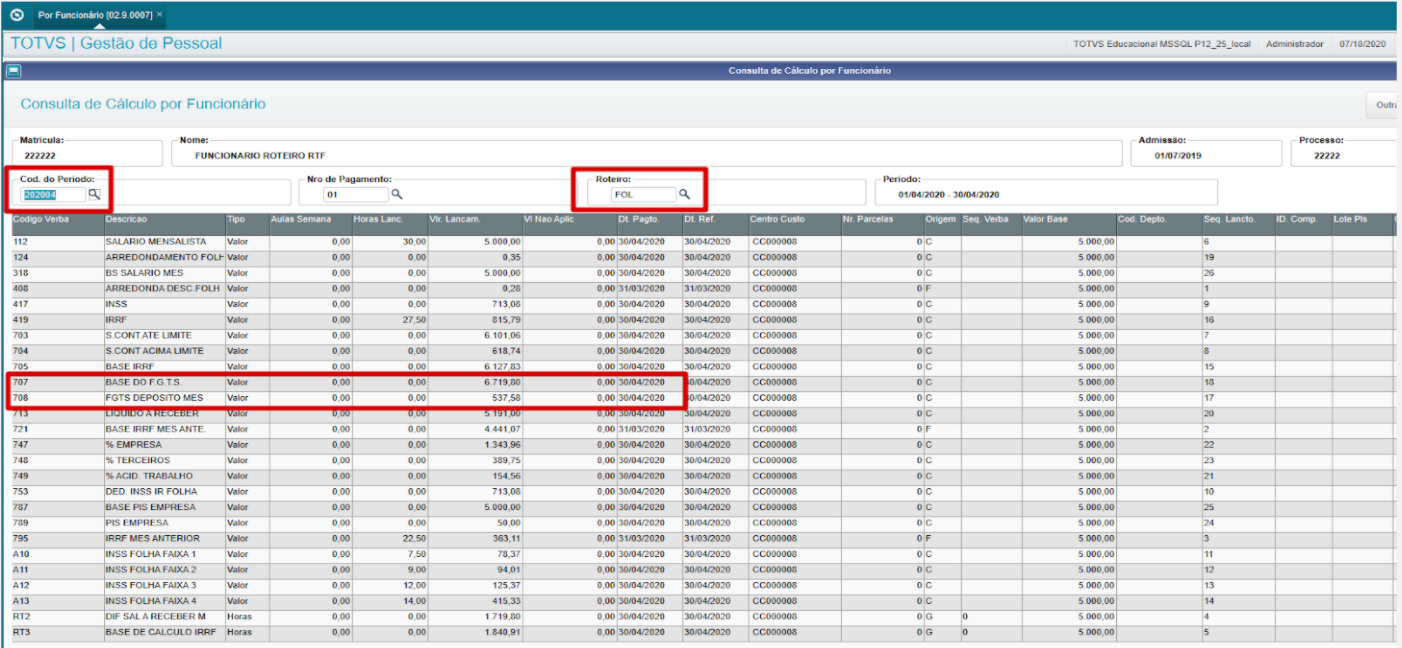Click the window icon beside Consulta de Cálculo title

point(14,71)
